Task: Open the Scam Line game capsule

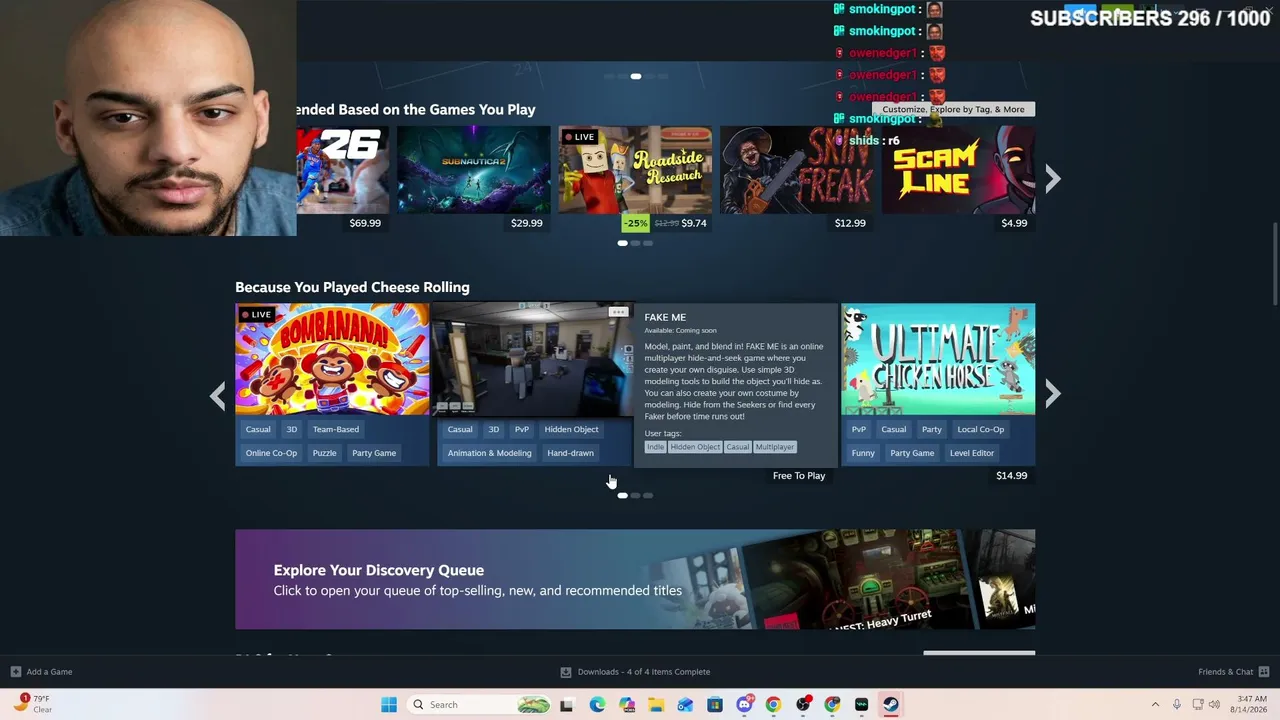Action: click(958, 169)
